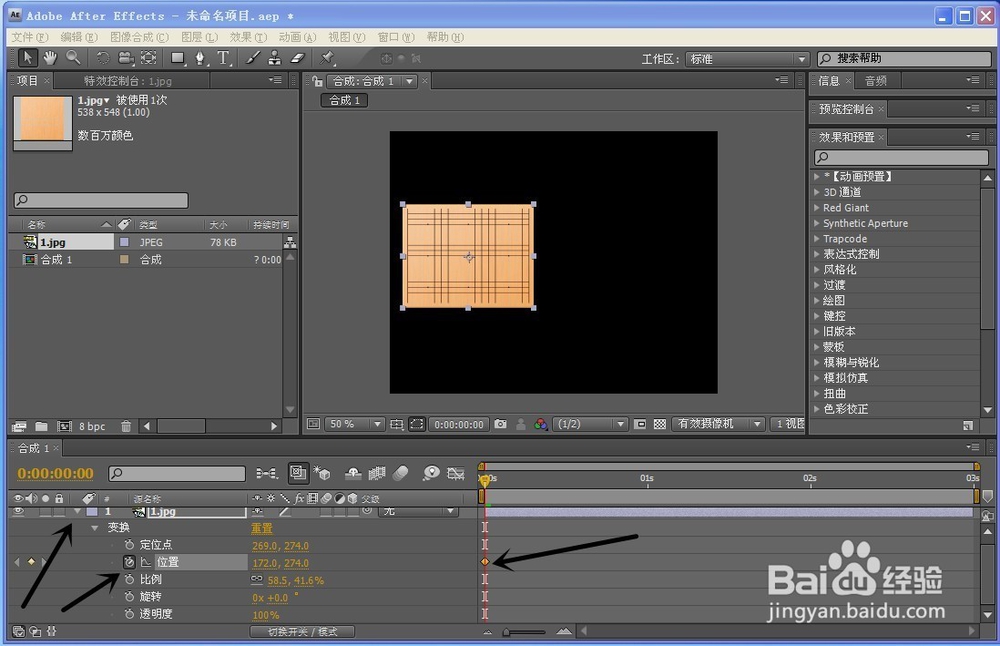Take a snapshot with the camera icon

pos(500,424)
